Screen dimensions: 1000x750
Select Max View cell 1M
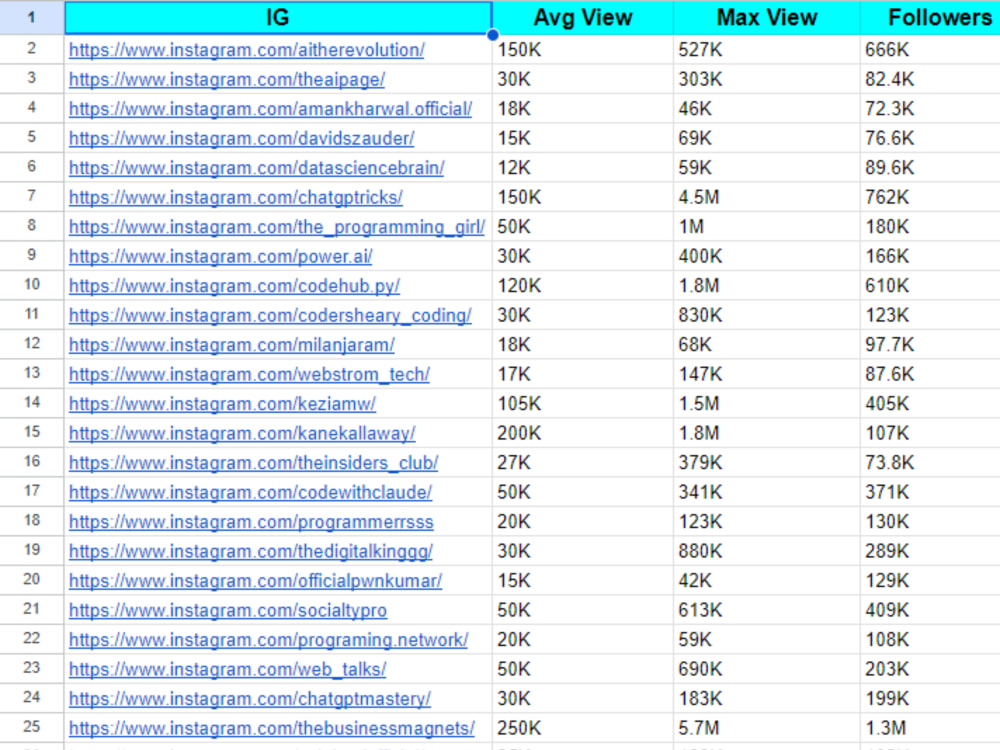(767, 226)
